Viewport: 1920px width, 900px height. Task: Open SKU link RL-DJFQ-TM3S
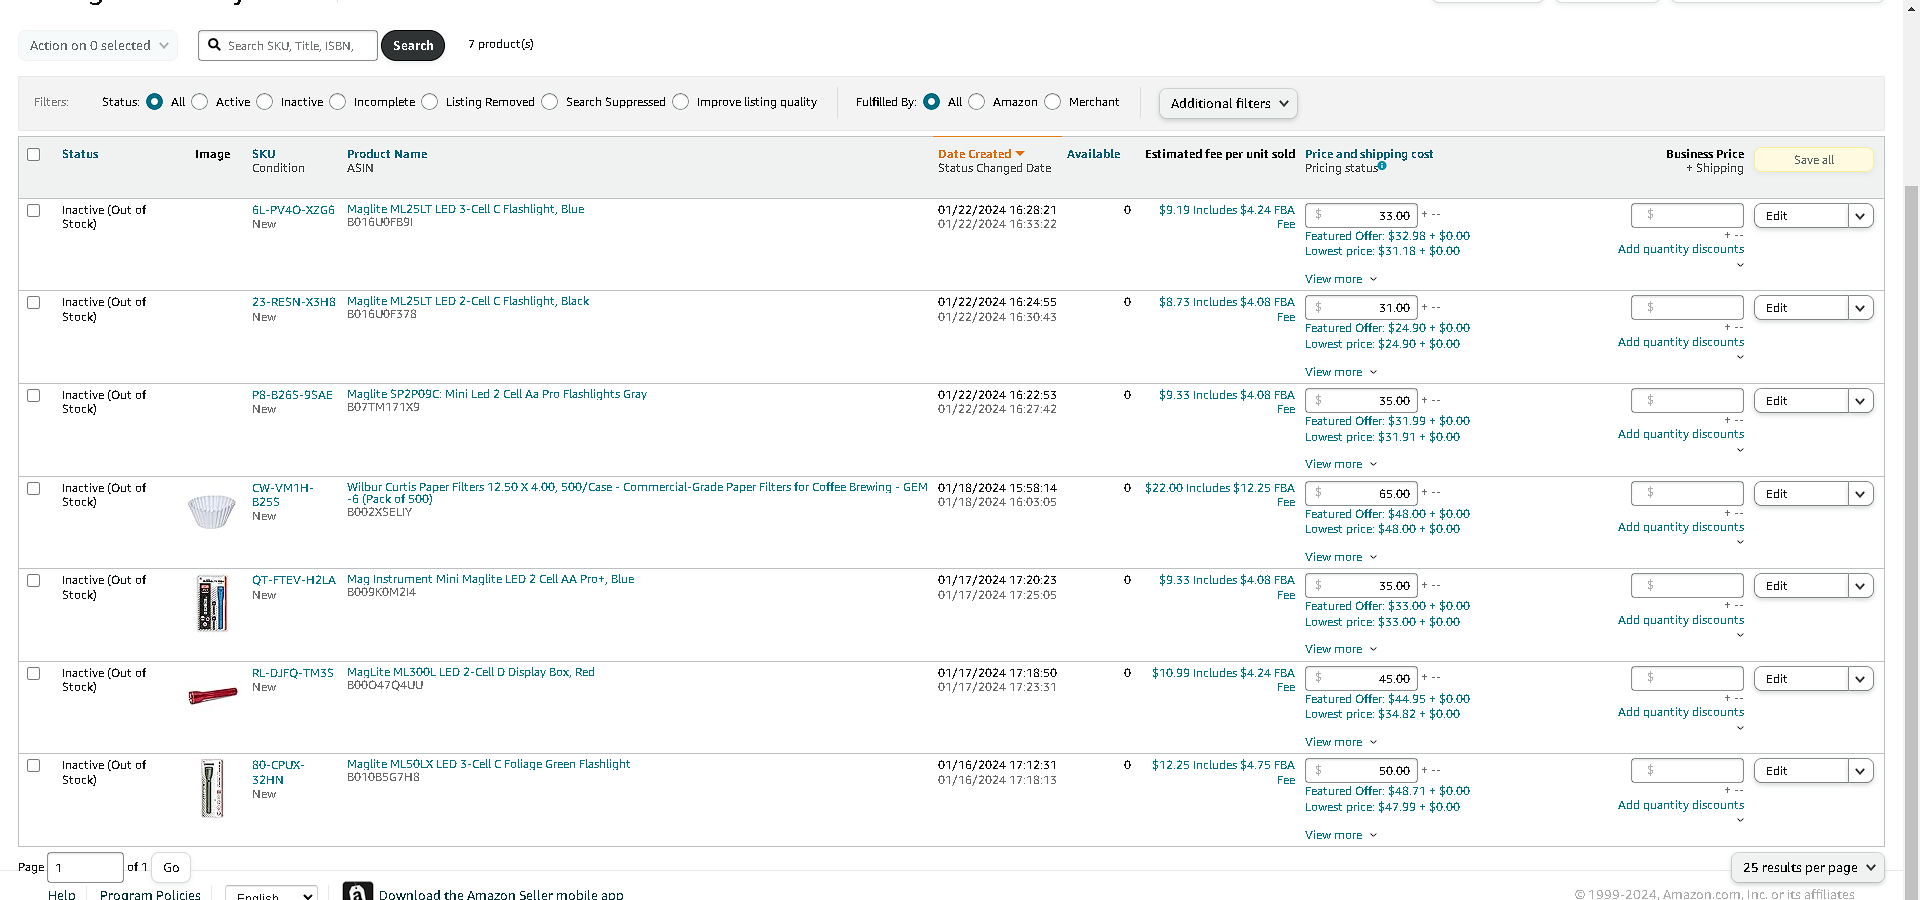point(293,673)
